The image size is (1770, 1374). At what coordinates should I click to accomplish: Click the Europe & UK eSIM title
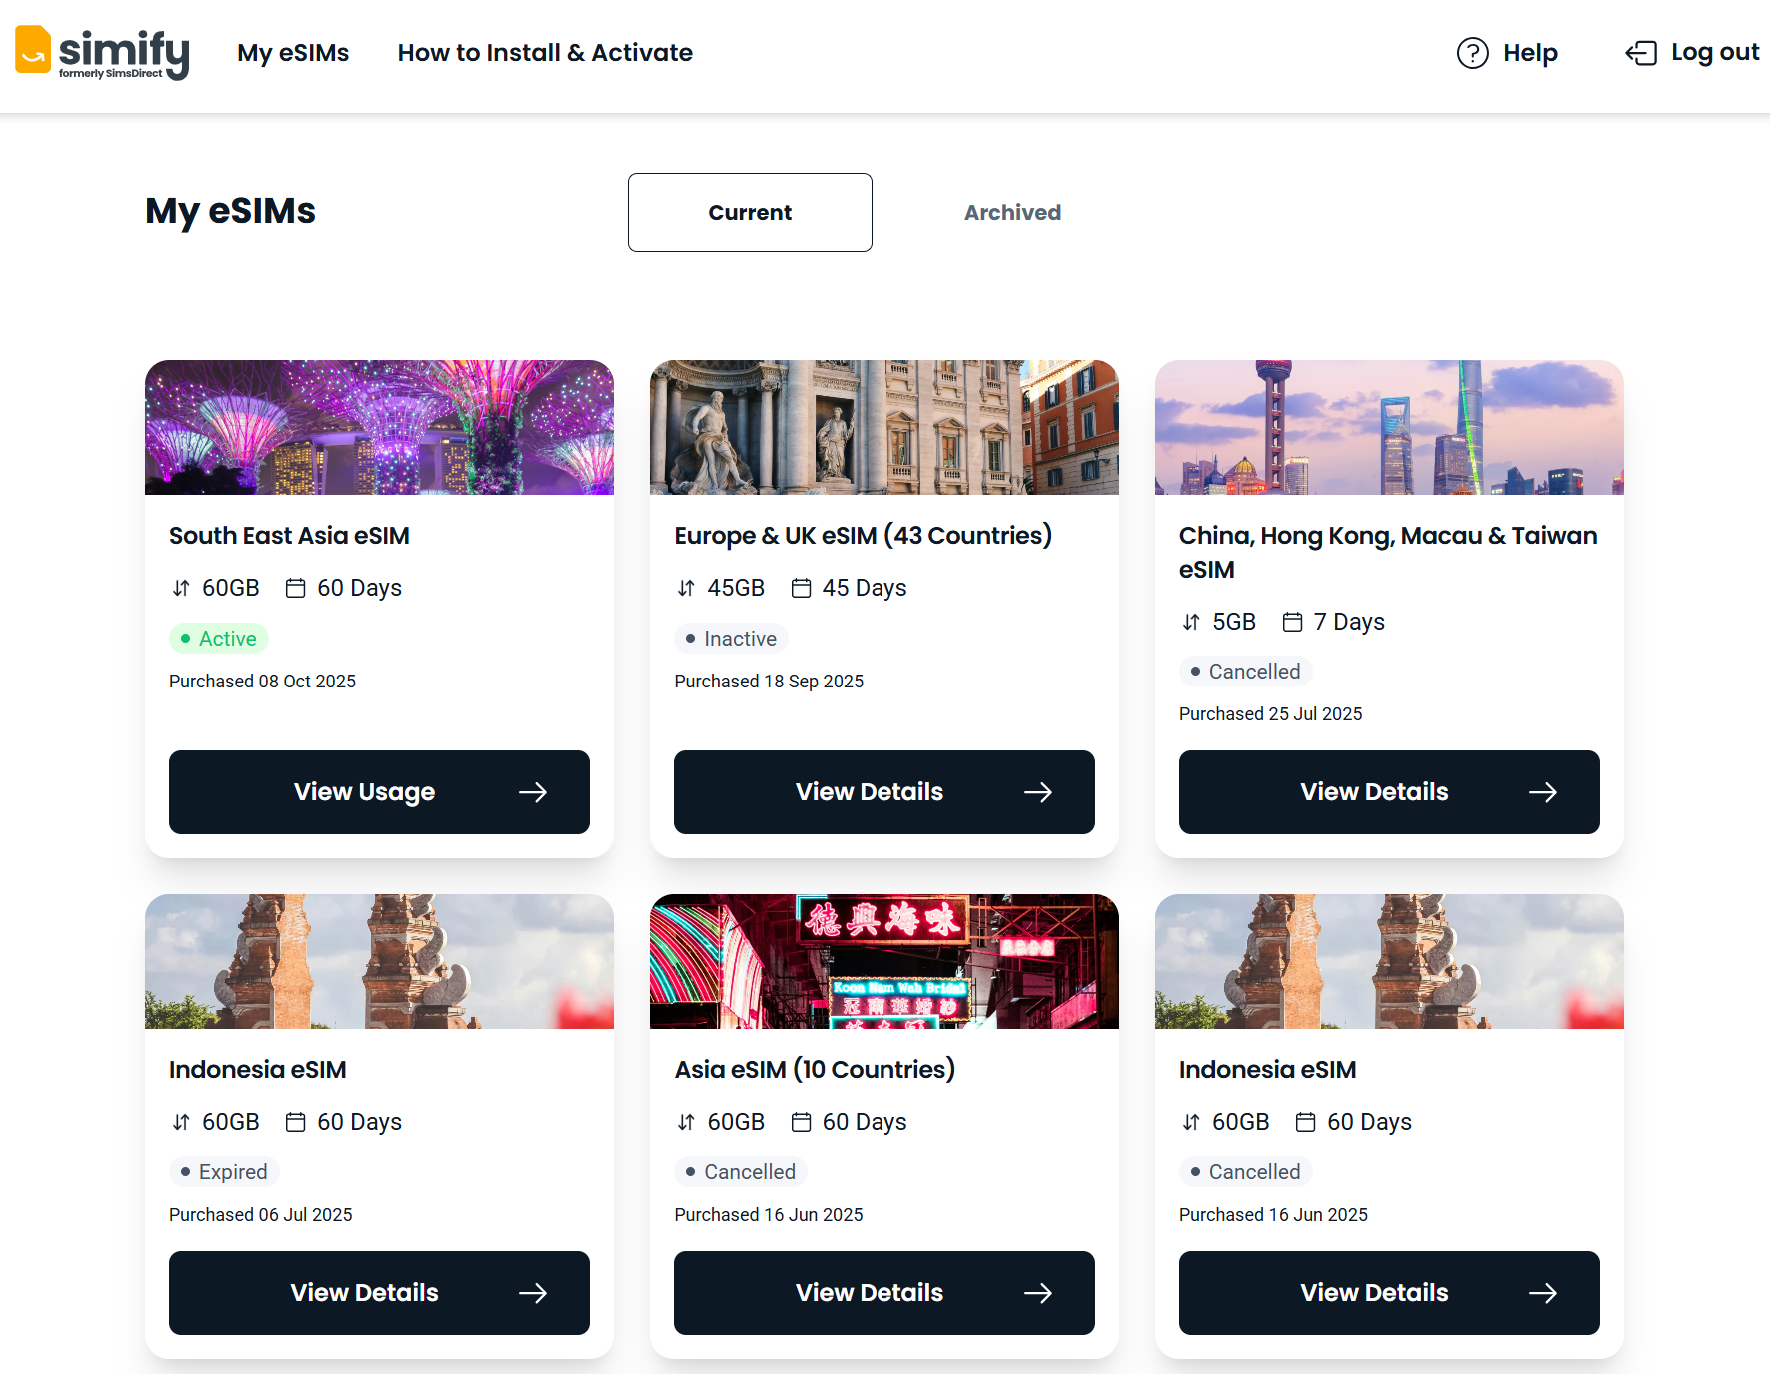click(863, 536)
